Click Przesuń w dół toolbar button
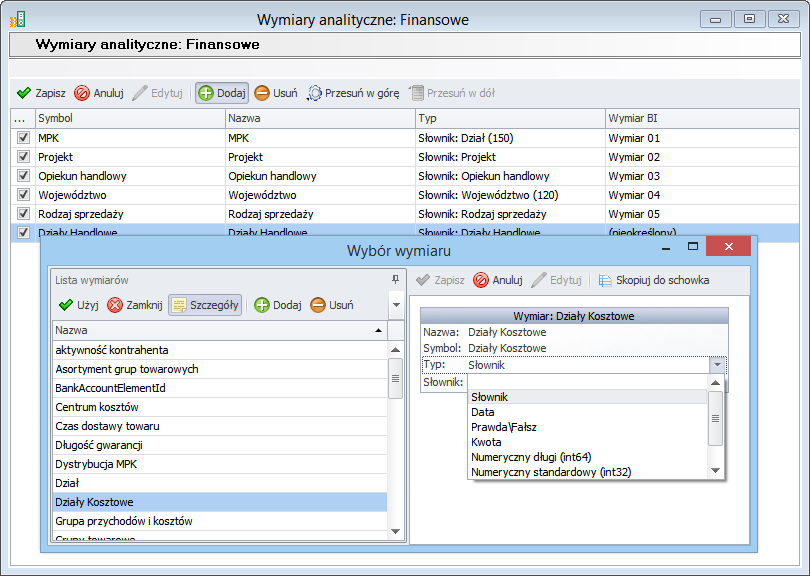 452,93
